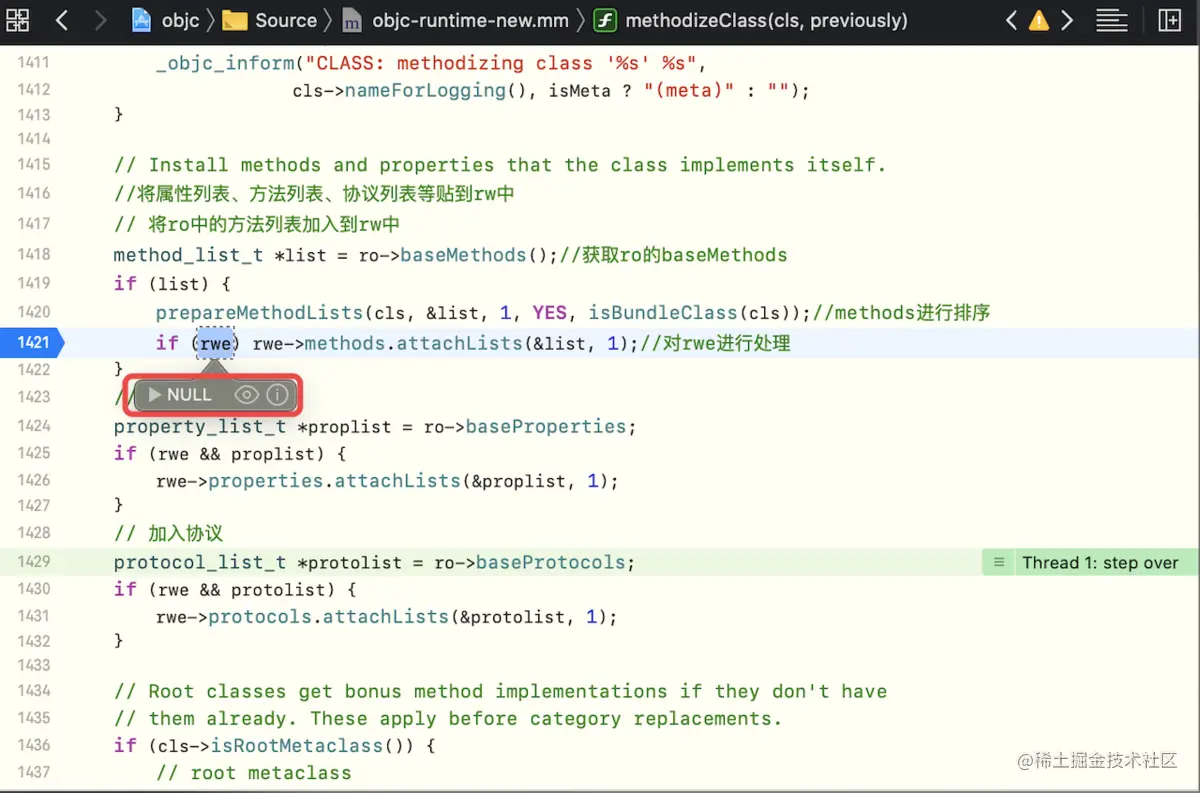Add a new editor pane
Image resolution: width=1200 pixels, height=793 pixels.
pos(1169,20)
